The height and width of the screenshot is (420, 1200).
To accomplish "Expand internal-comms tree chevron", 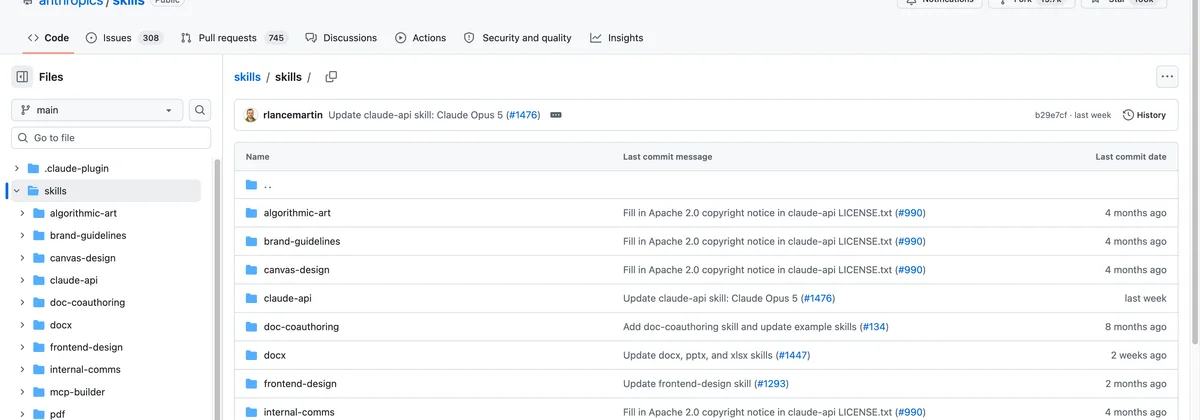I will click(22, 370).
